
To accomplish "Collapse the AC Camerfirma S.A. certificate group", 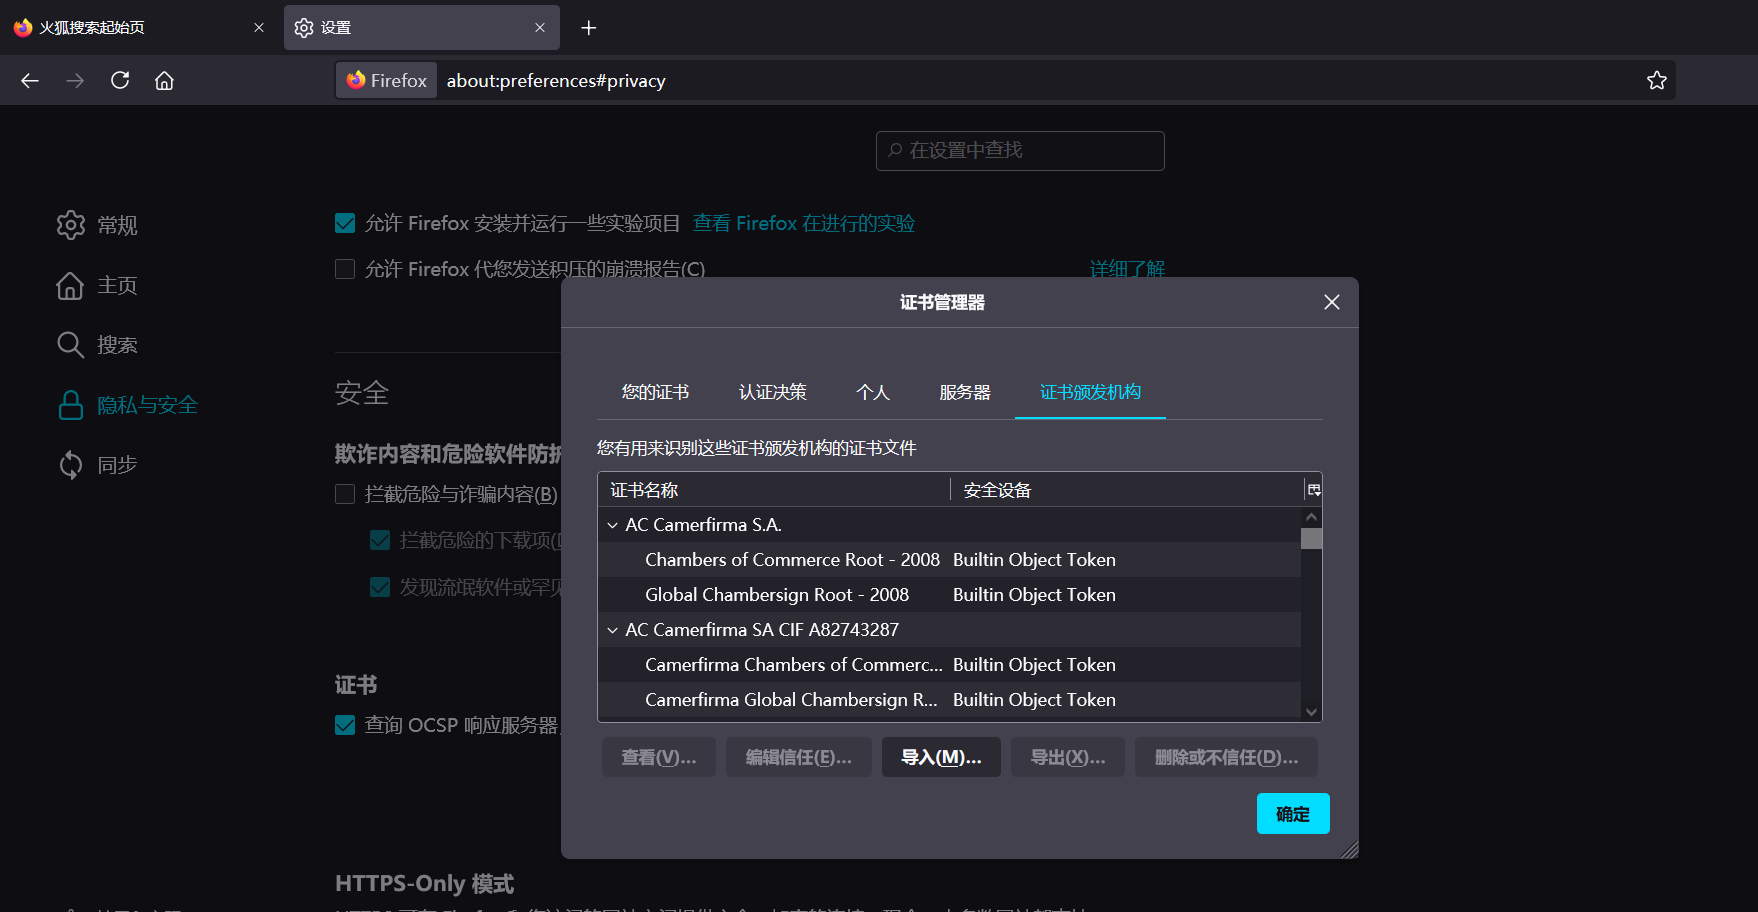I will 612,524.
